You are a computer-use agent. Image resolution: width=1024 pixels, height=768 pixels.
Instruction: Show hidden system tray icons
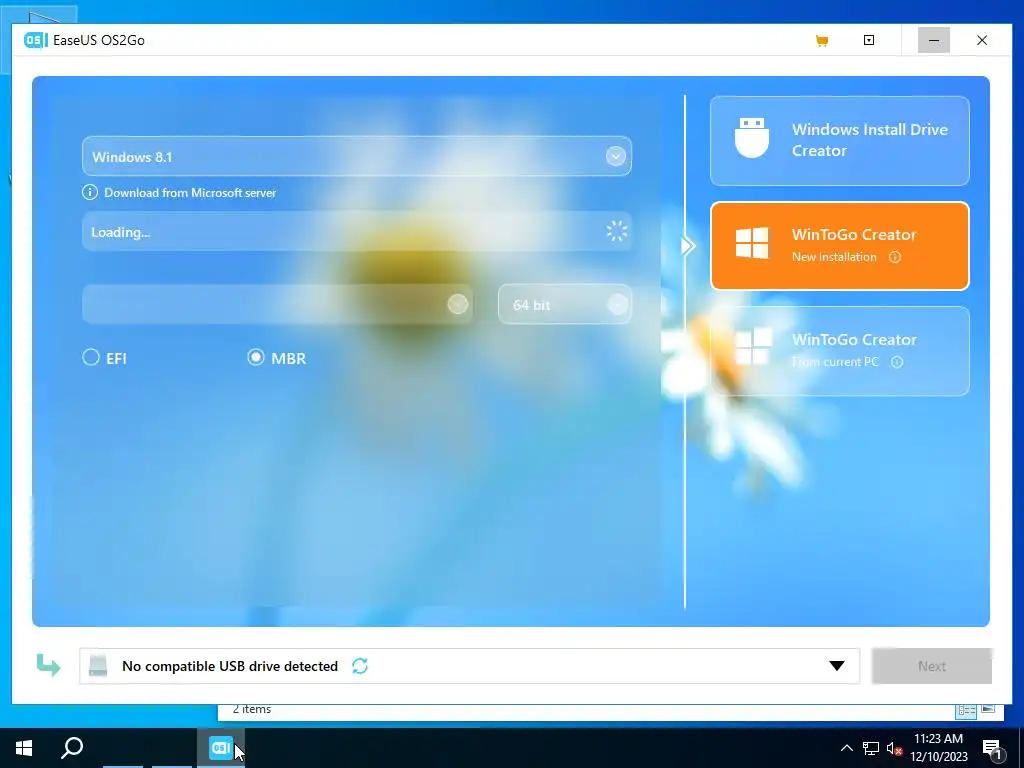pos(846,748)
